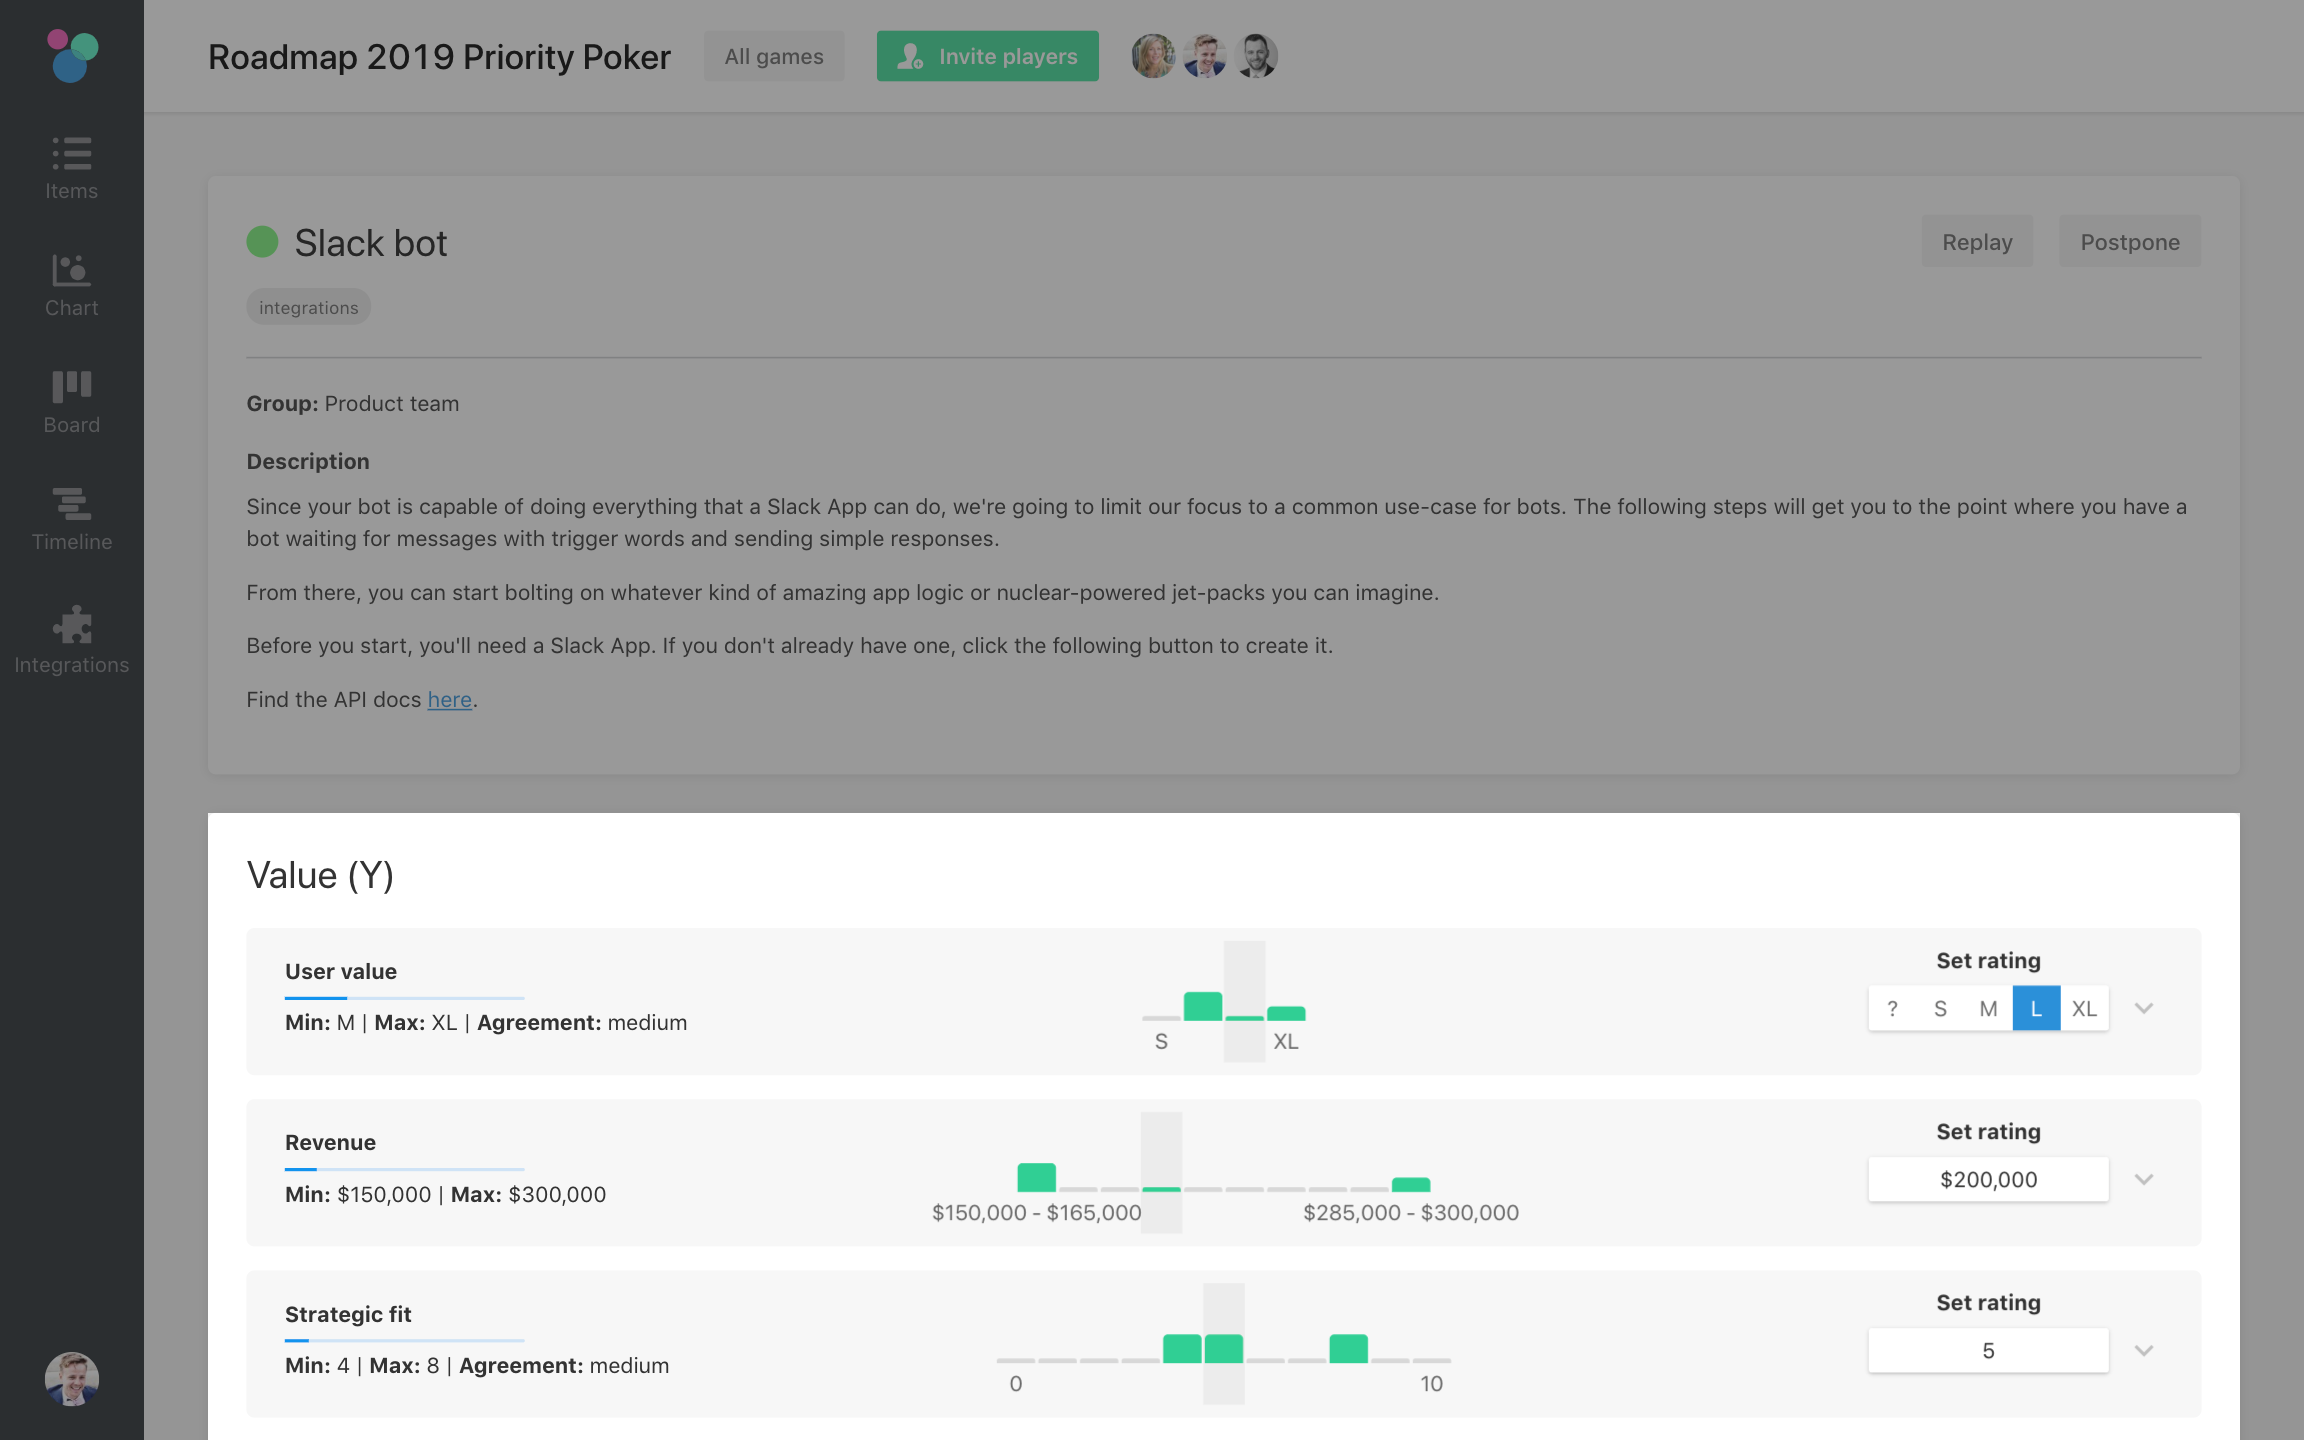2304x1440 pixels.
Task: Open the Revenue rating dropdown
Action: [x=2143, y=1179]
